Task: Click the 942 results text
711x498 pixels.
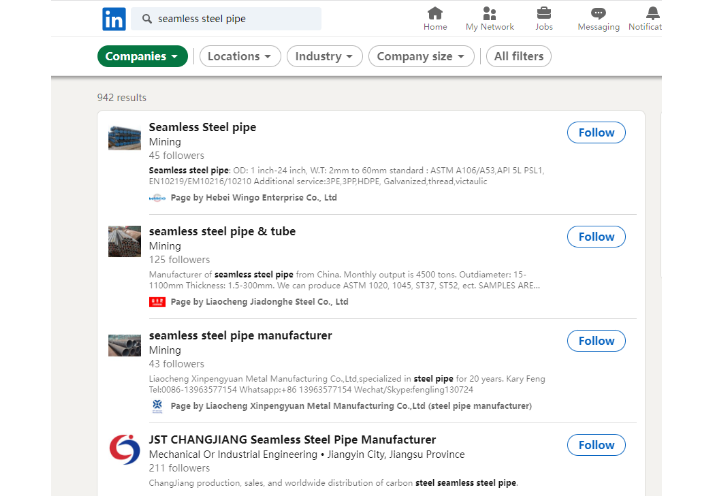Action: [x=122, y=98]
